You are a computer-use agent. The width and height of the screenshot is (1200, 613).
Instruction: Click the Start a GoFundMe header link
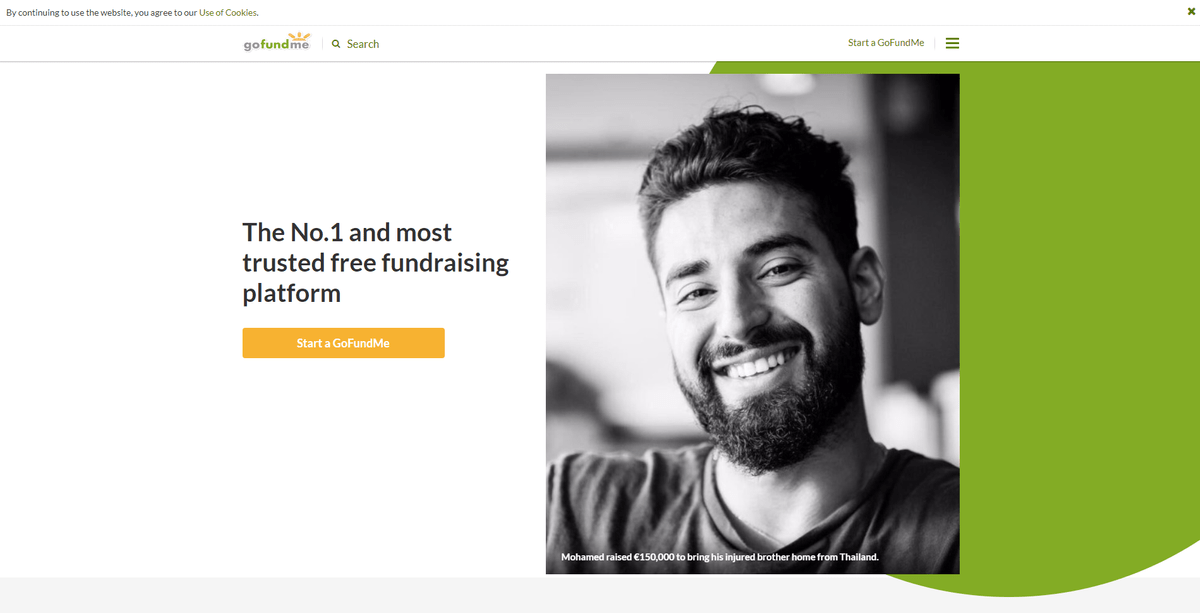click(x=886, y=43)
